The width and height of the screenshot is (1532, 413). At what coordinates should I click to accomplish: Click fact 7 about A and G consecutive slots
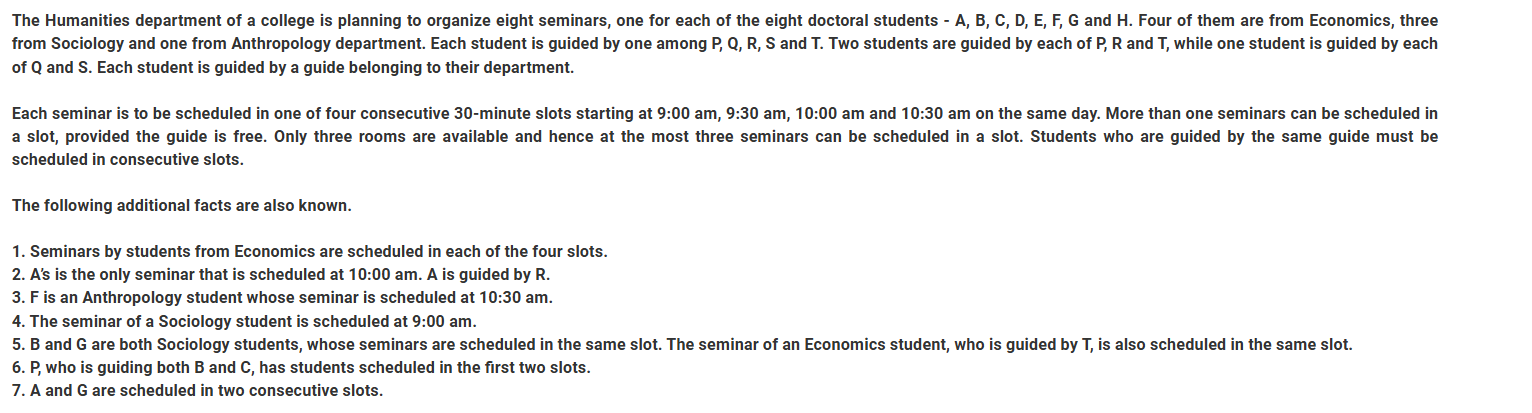(x=197, y=390)
